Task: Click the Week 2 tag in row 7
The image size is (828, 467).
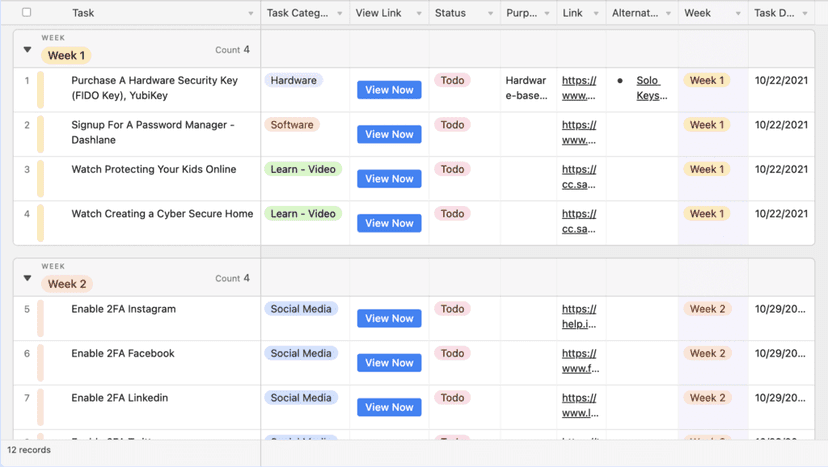Action: pos(707,397)
